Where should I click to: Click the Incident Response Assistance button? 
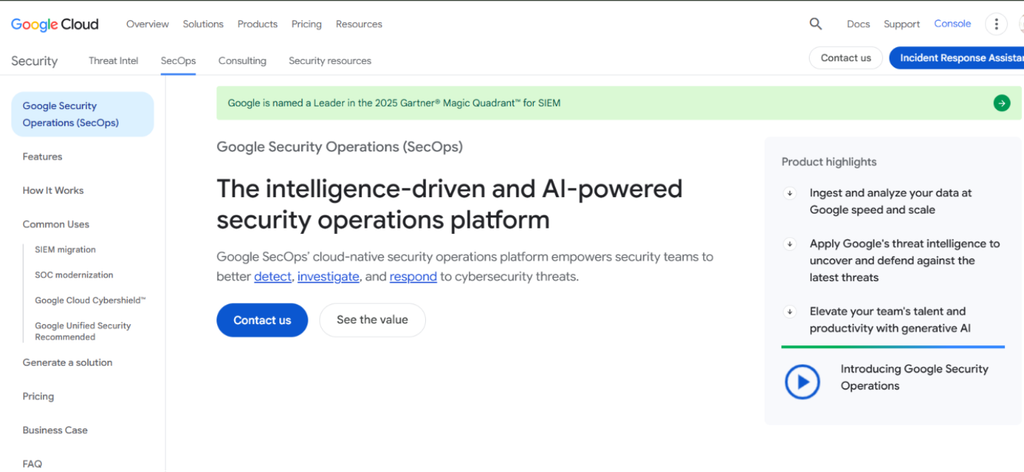957,57
